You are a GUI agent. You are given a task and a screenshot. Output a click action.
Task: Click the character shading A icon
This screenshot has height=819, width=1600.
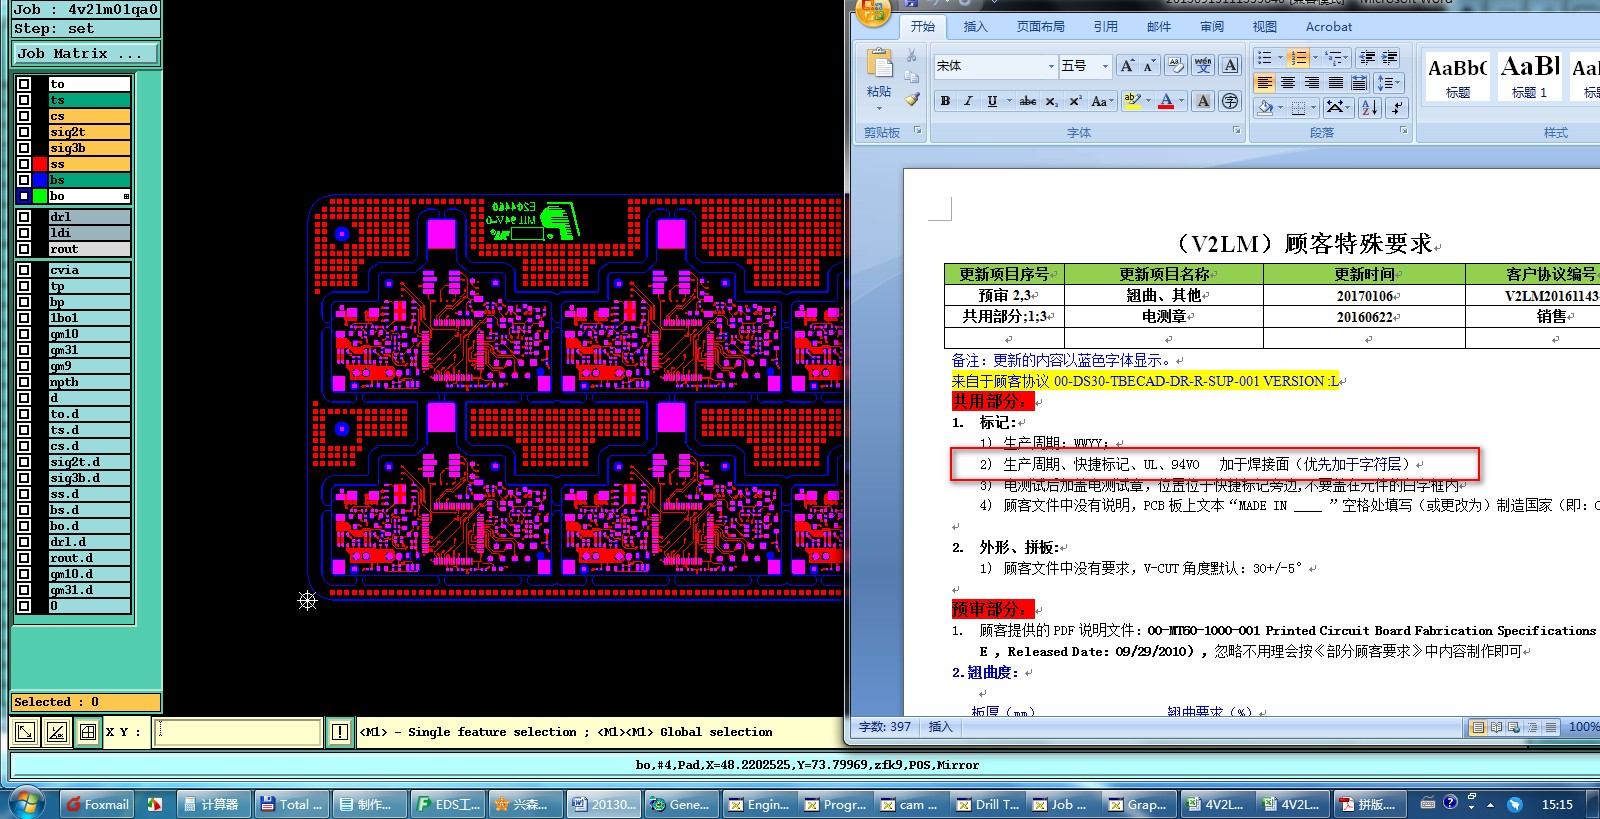pos(1203,101)
